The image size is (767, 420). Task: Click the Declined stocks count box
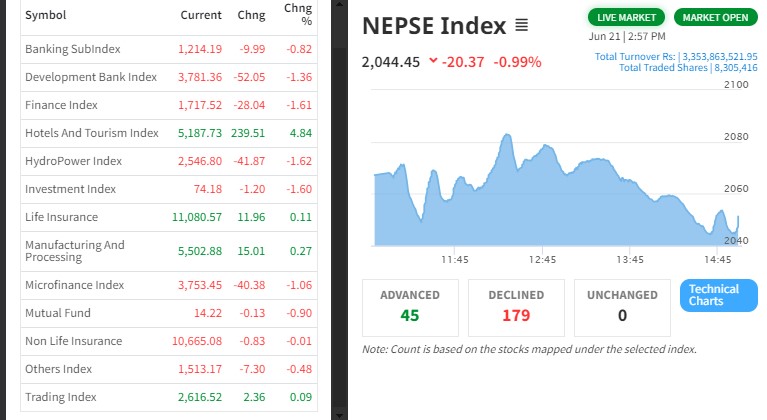click(x=516, y=307)
